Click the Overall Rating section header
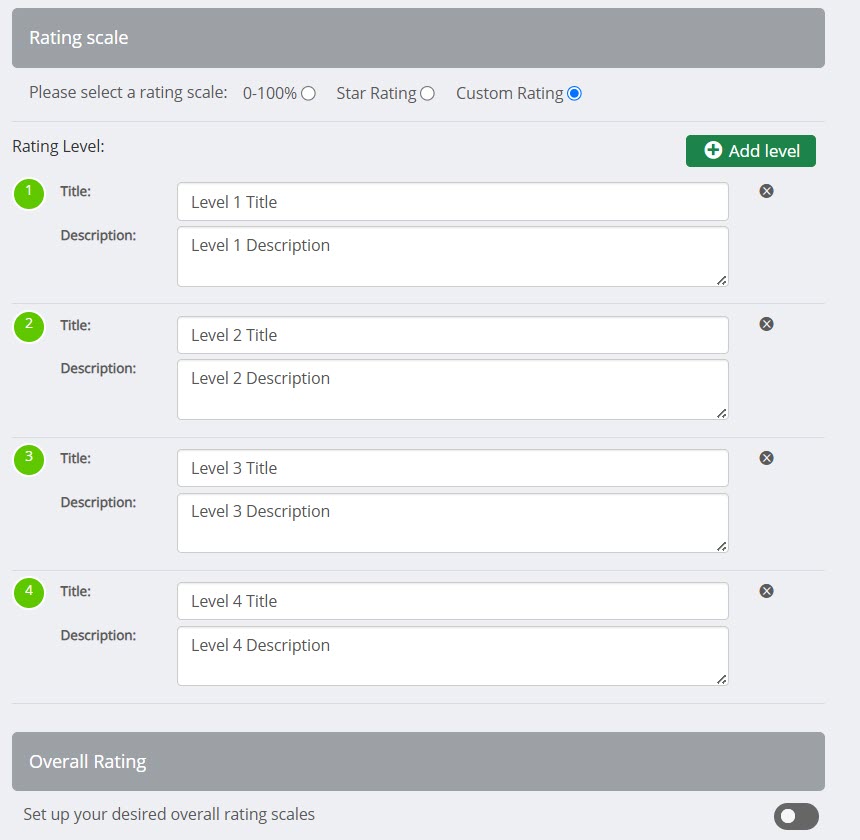This screenshot has height=840, width=860. (x=418, y=762)
